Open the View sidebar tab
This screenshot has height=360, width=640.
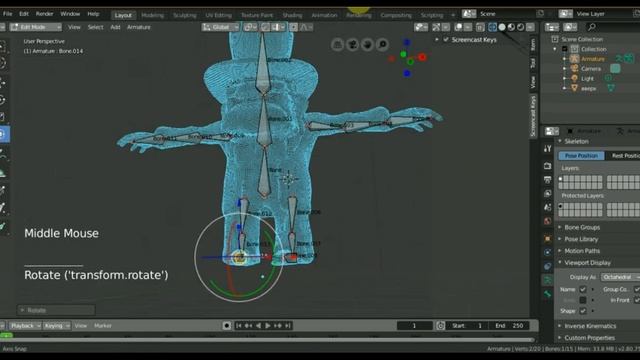pos(533,82)
